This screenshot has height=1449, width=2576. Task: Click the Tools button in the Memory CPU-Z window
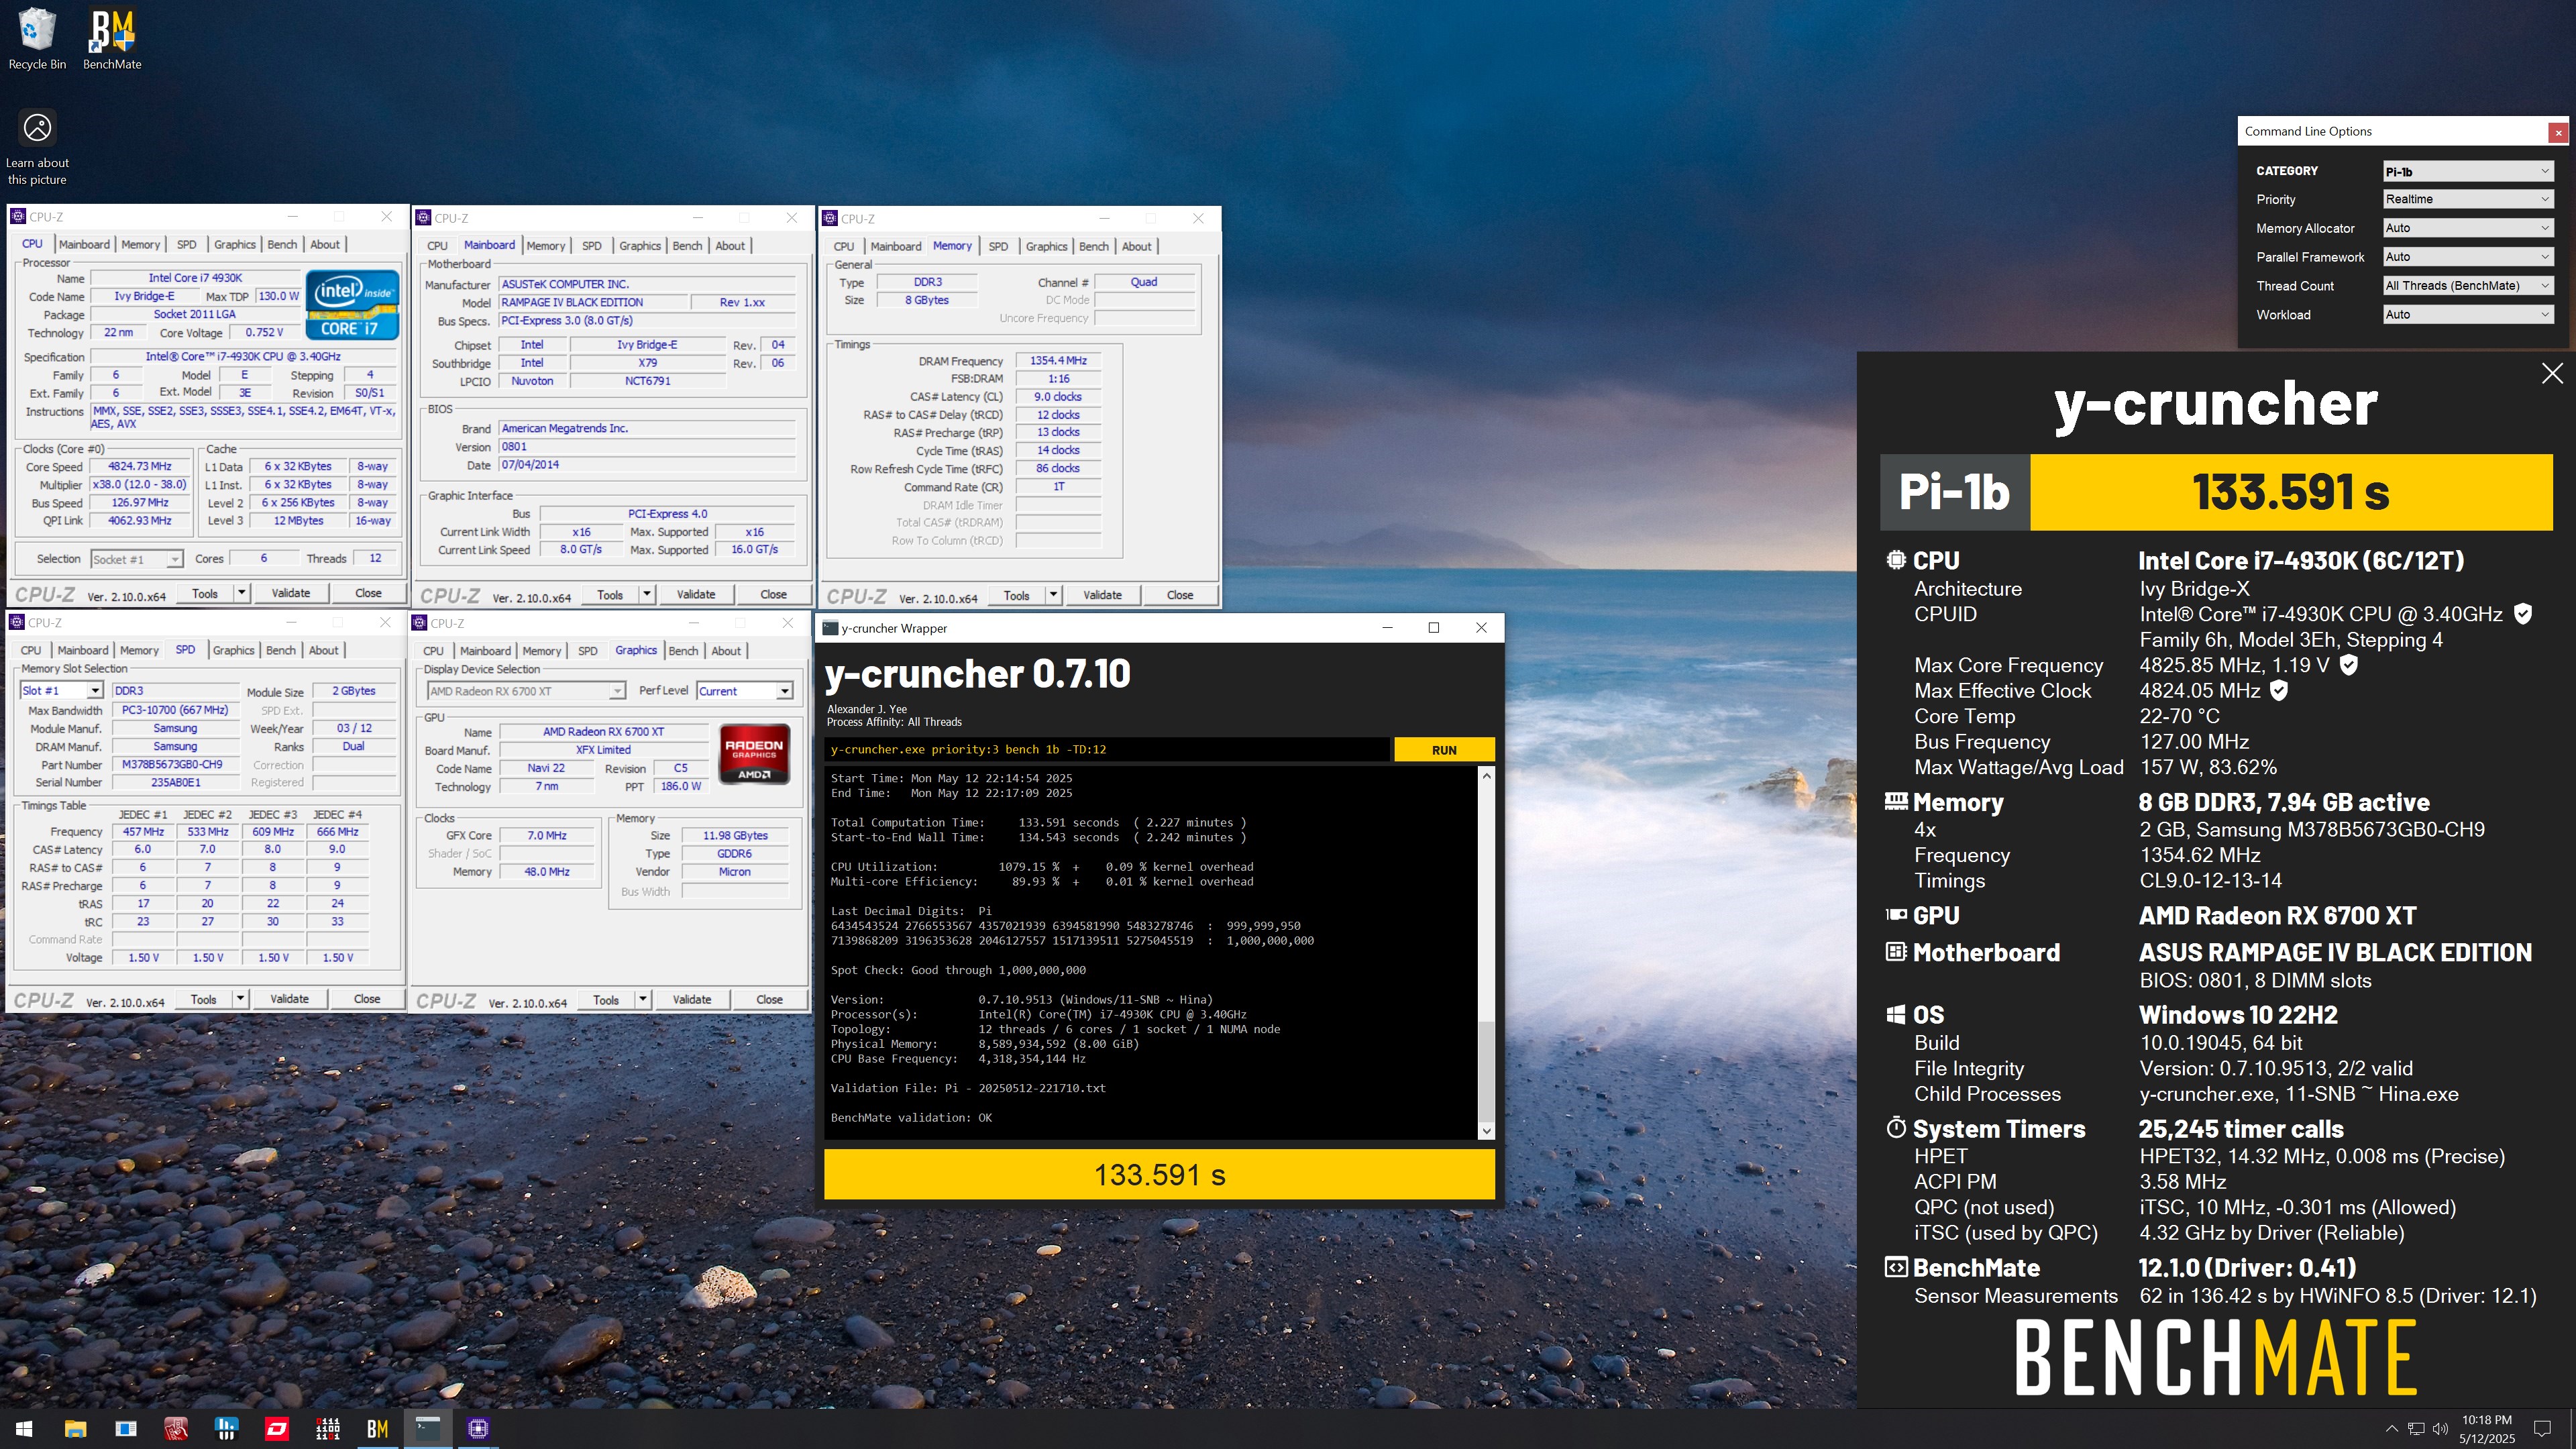[1016, 595]
